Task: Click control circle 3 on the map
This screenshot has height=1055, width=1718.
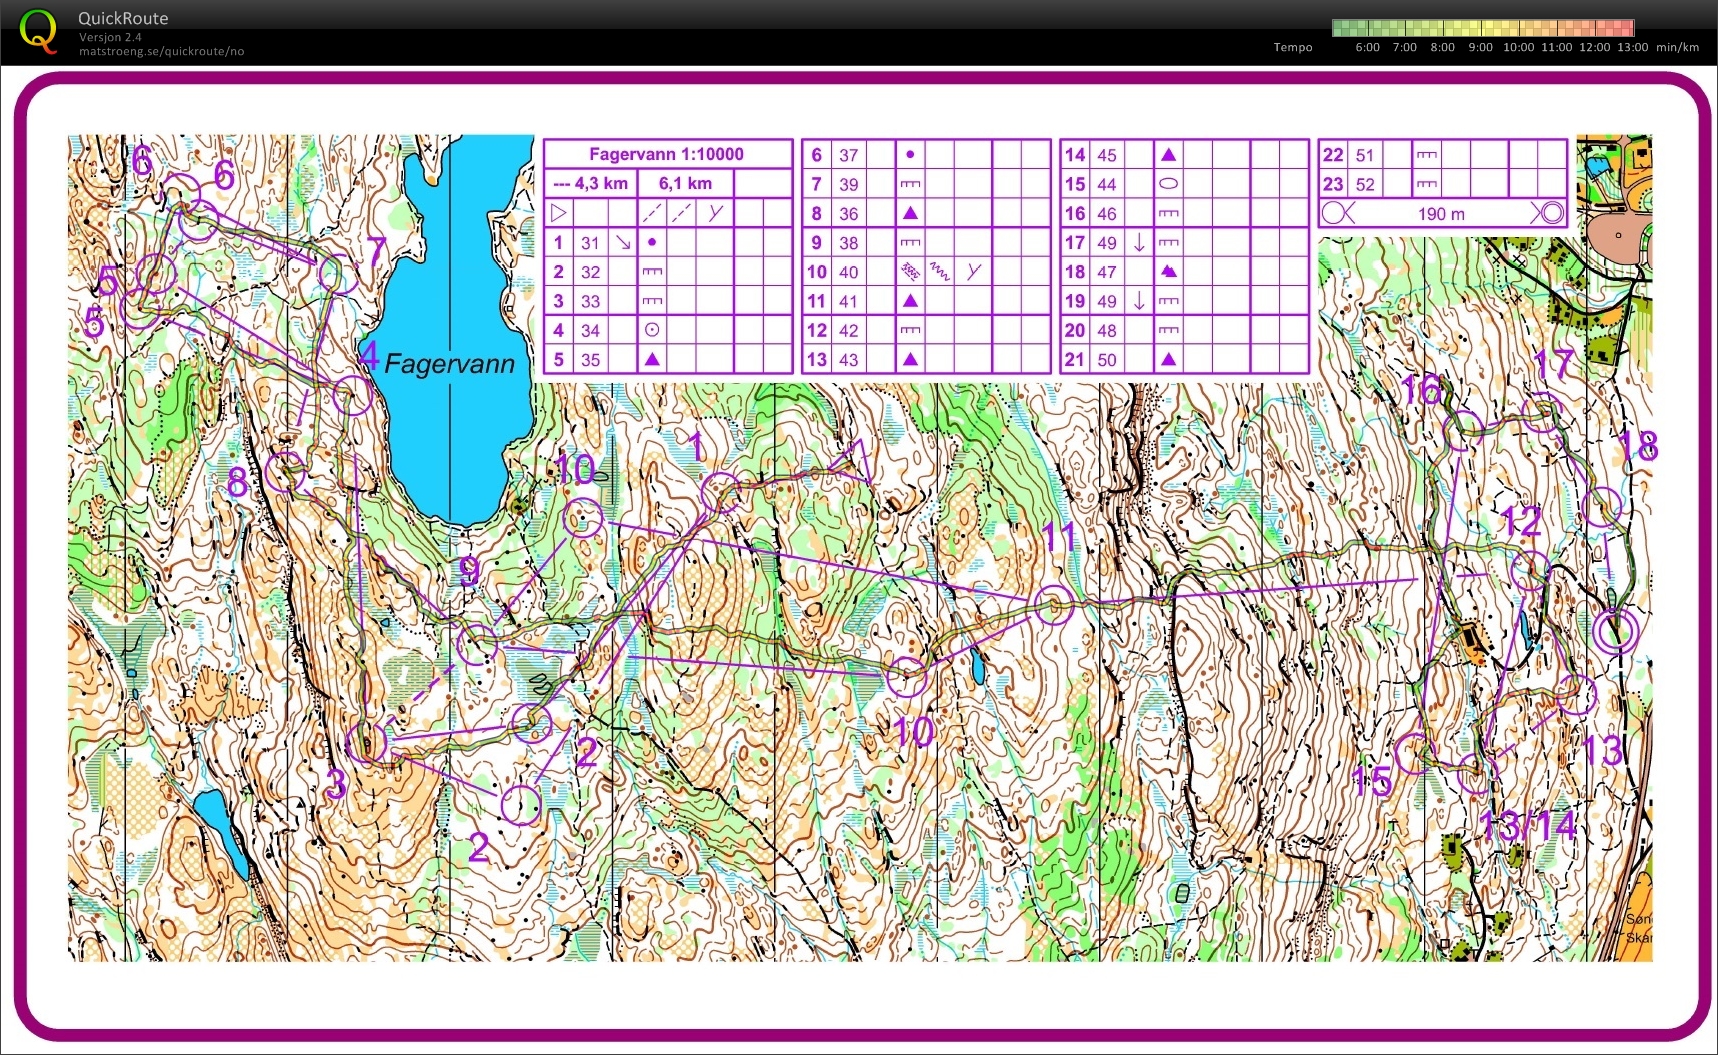Action: (367, 743)
